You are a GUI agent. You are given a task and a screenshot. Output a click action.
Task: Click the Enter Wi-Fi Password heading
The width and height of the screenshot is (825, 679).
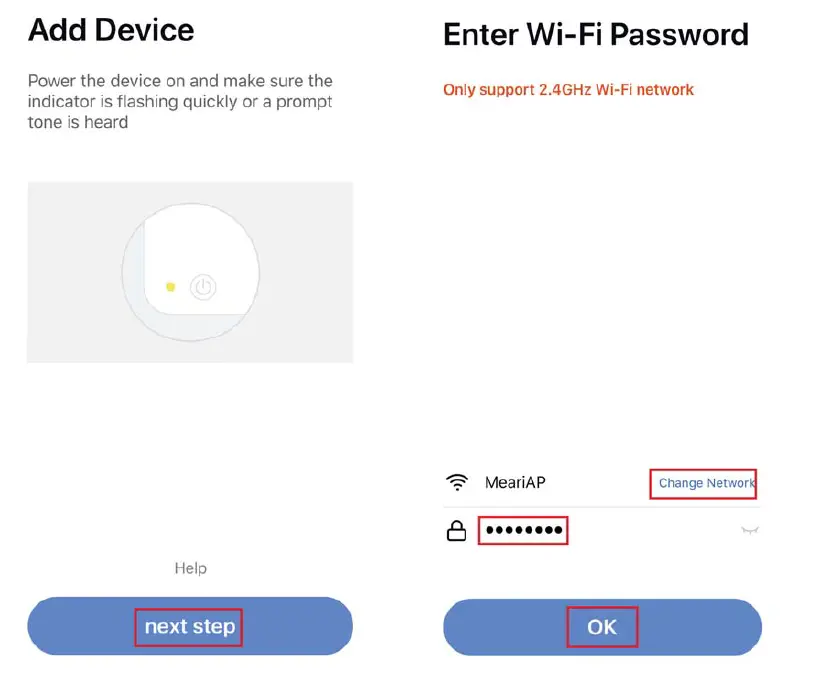pyautogui.click(x=595, y=35)
